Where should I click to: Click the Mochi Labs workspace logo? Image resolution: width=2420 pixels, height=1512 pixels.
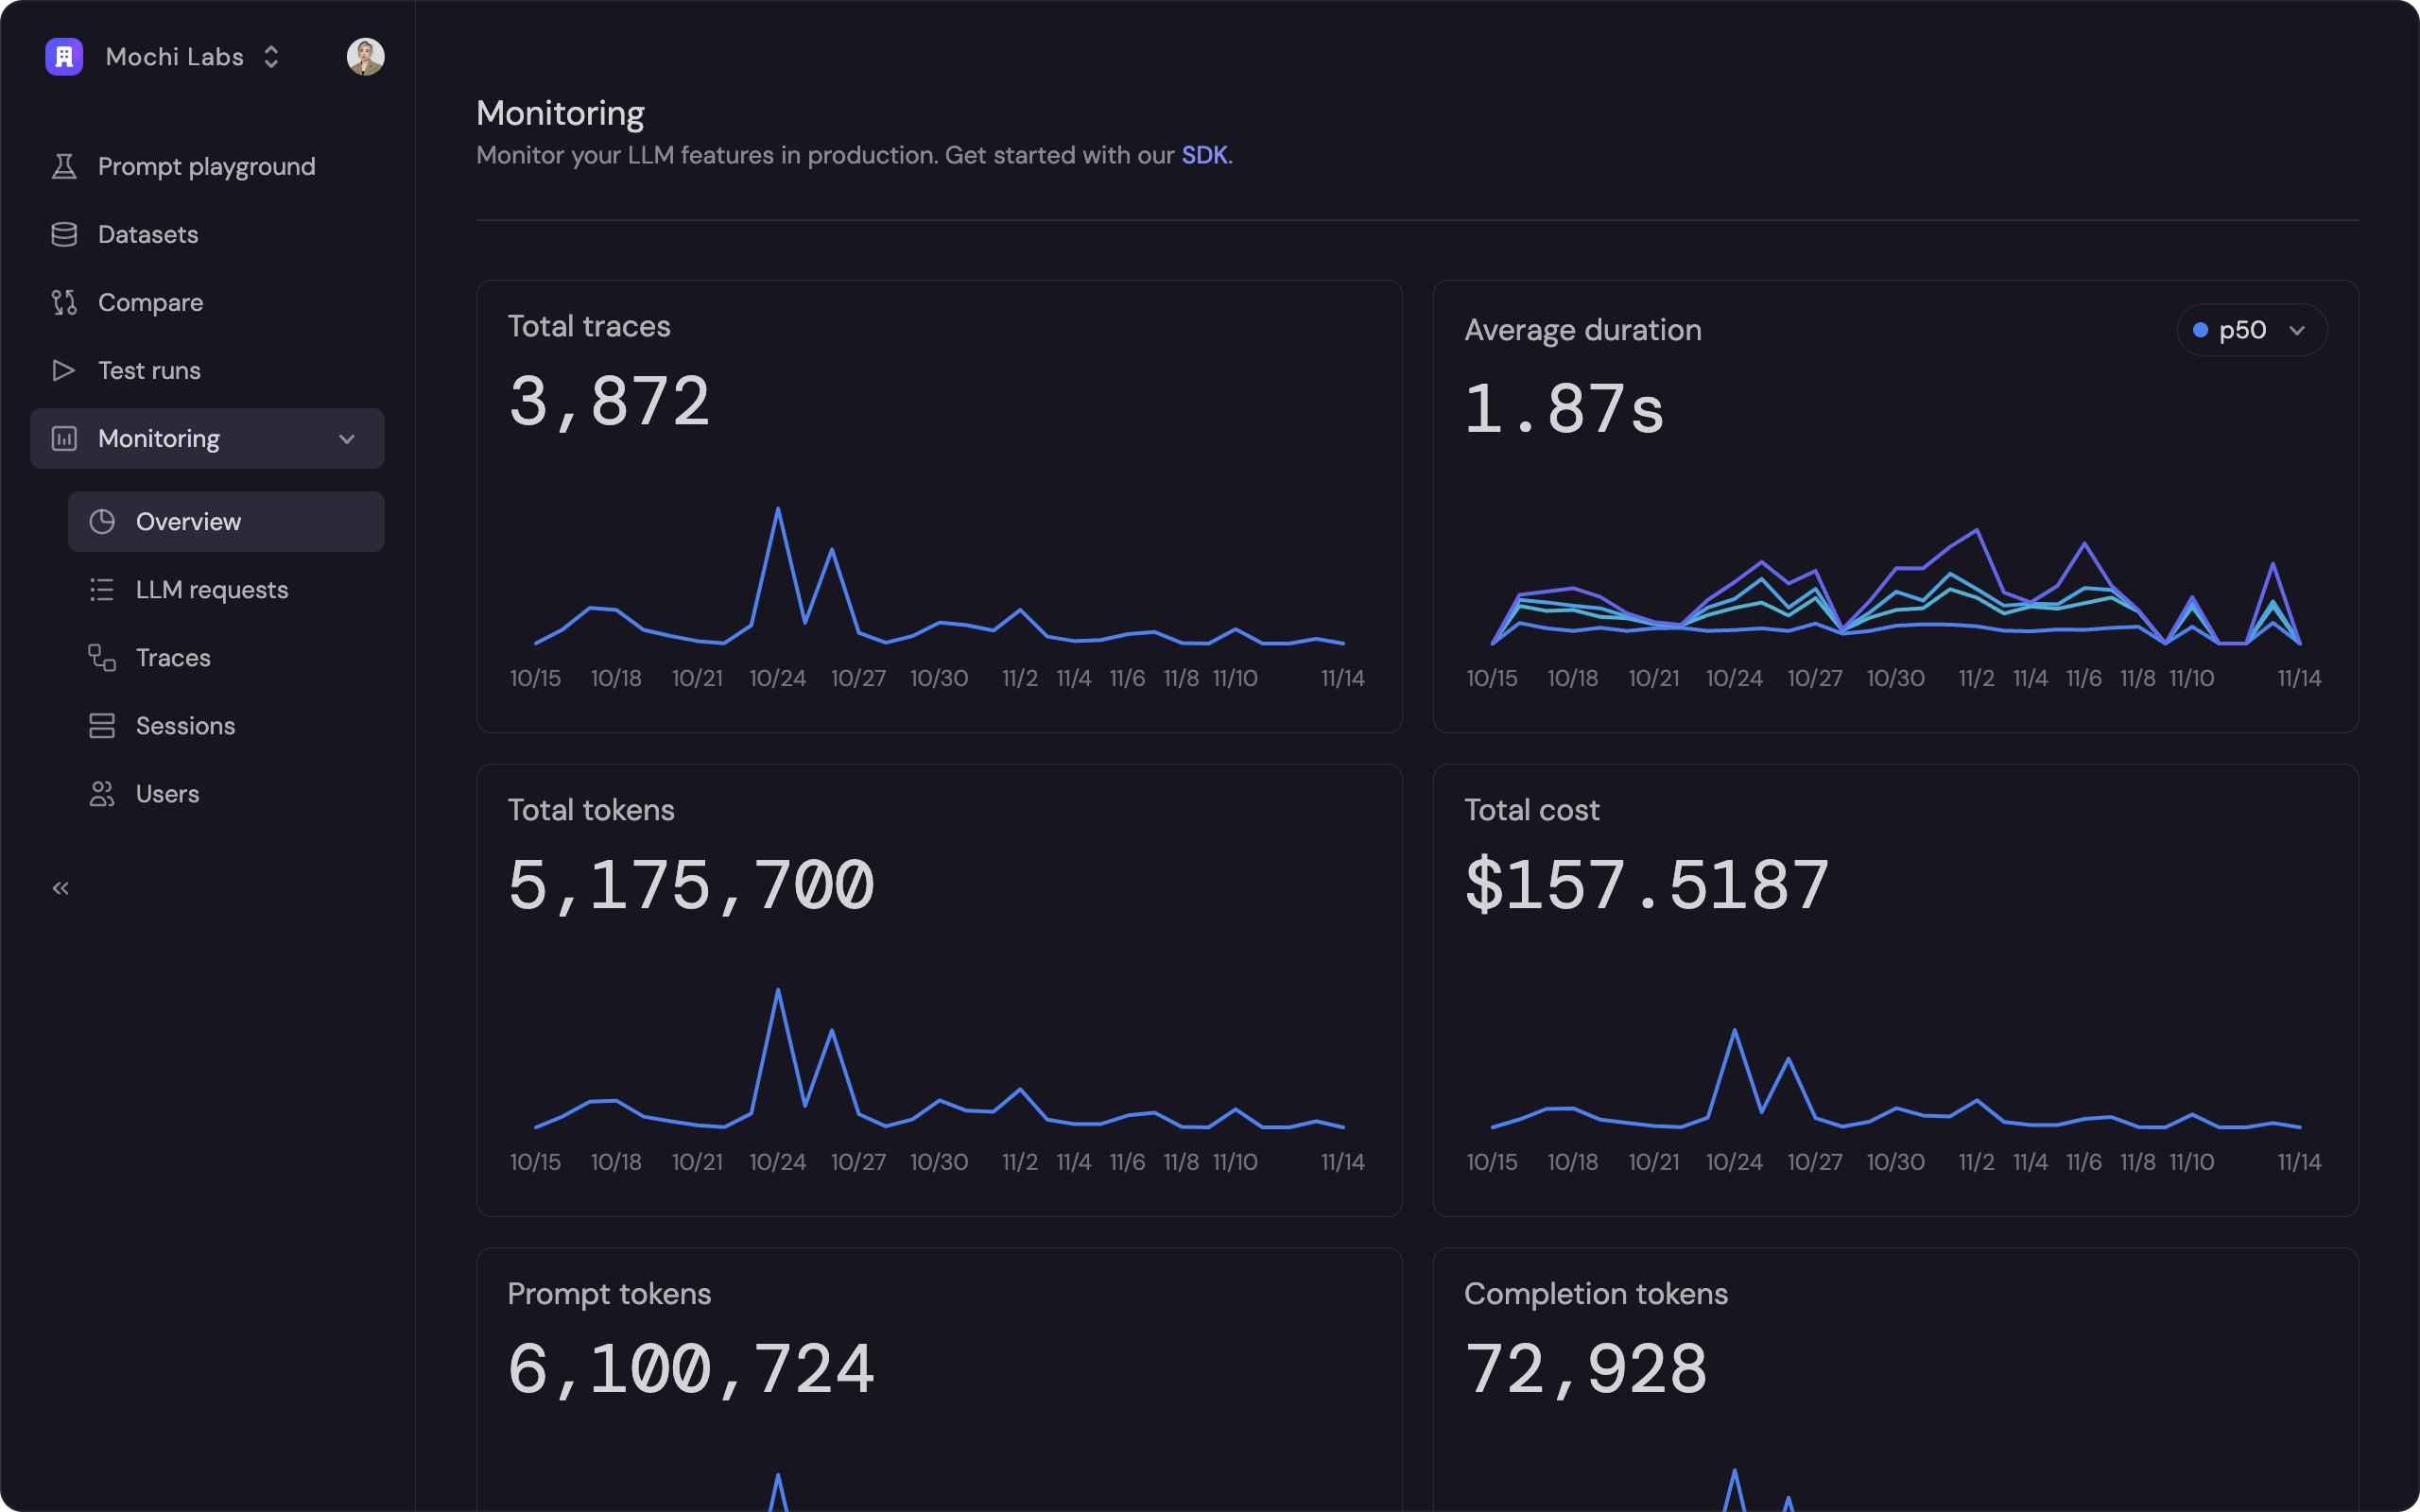point(64,57)
